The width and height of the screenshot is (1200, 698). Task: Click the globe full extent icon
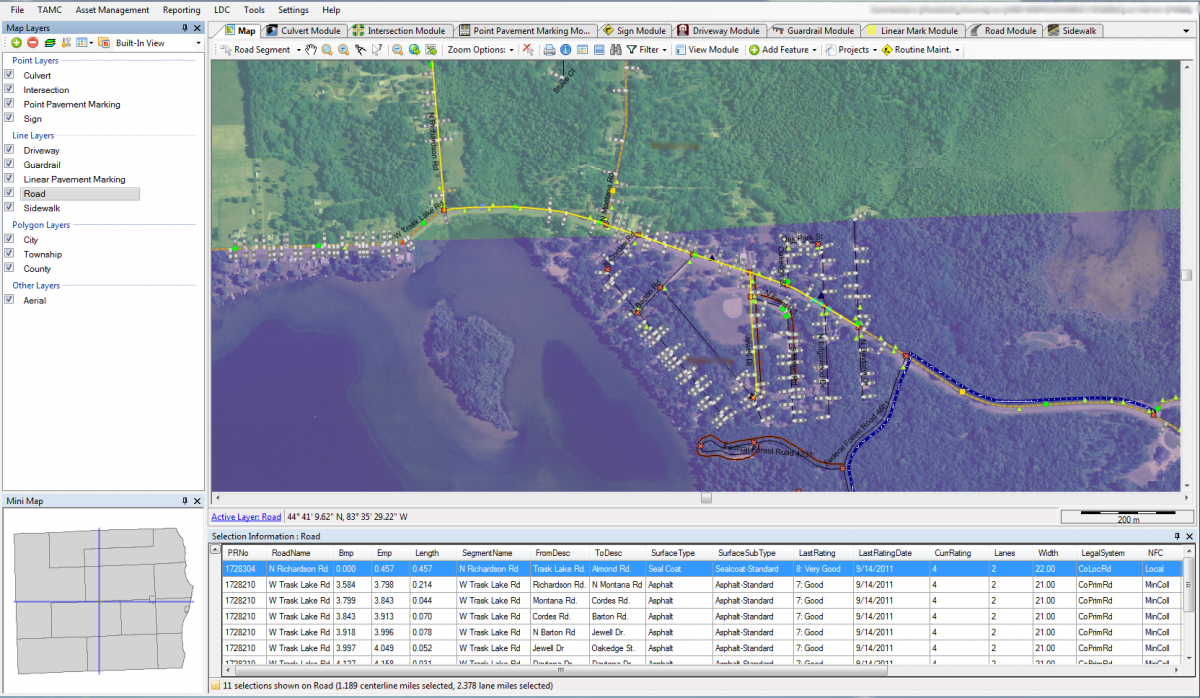(414, 49)
